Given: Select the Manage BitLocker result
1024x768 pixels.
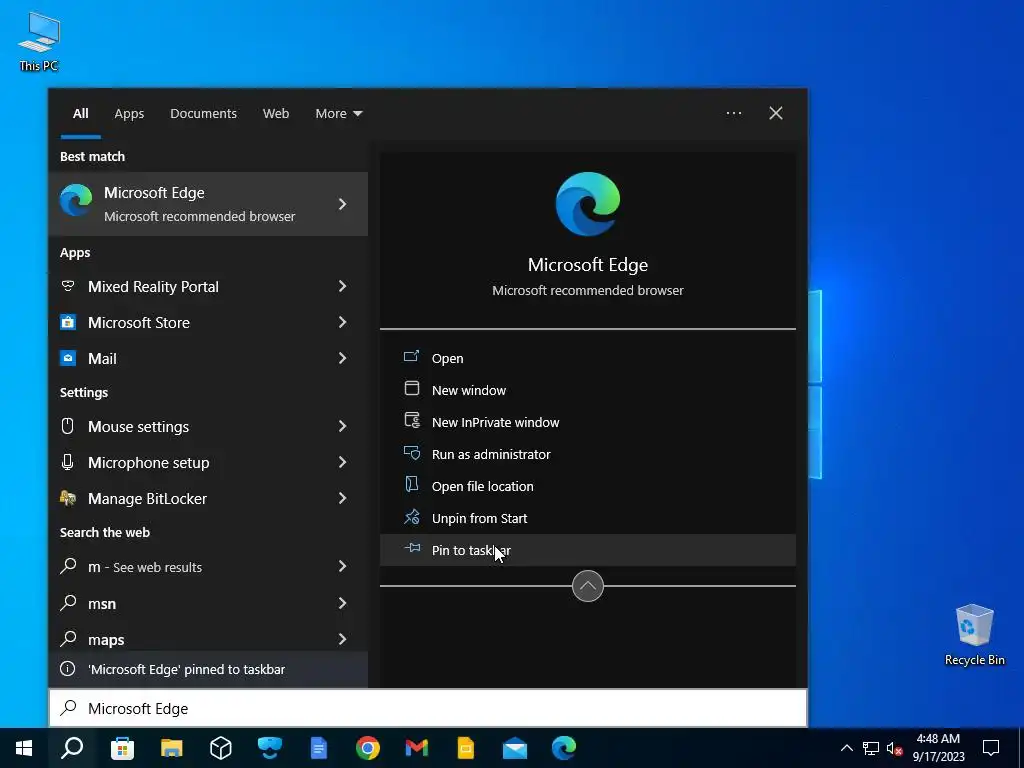Looking at the screenshot, I should (208, 498).
